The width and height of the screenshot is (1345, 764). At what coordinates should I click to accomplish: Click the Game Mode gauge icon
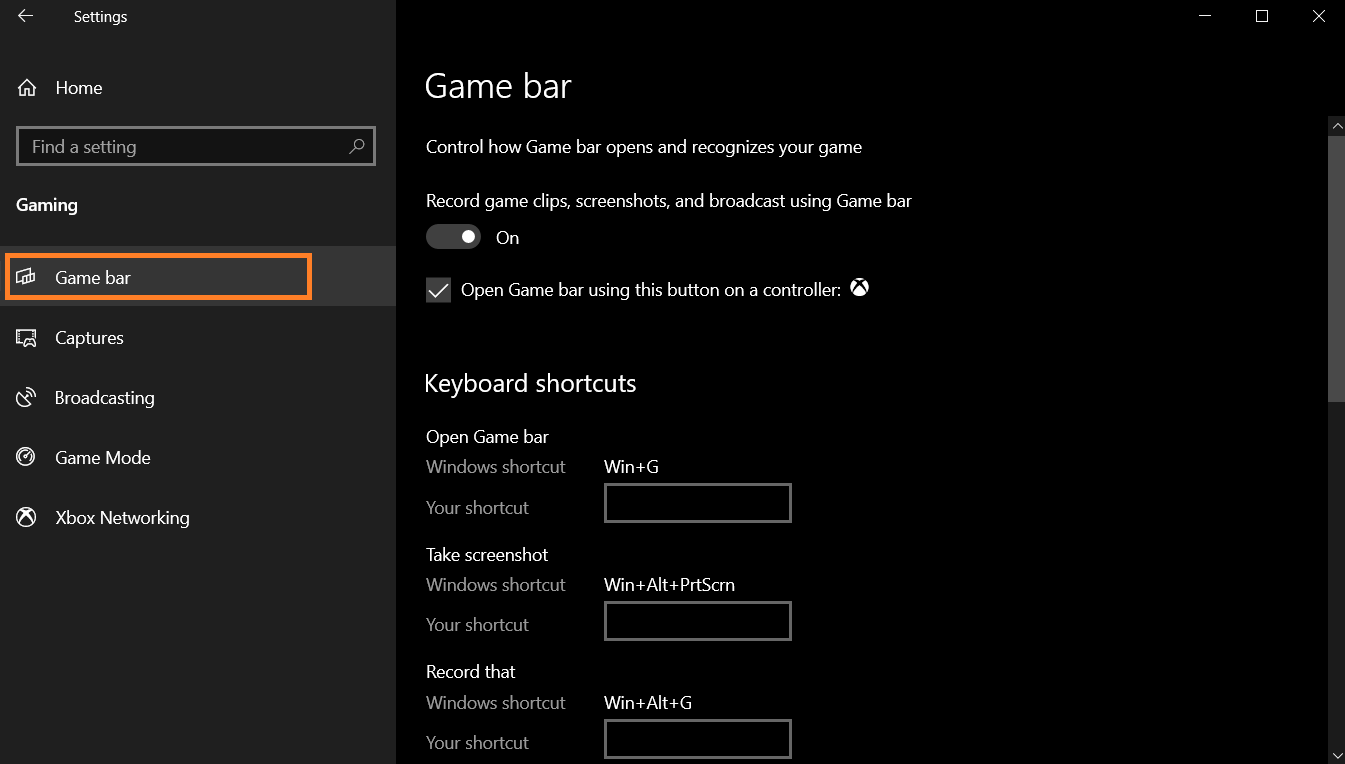click(27, 457)
